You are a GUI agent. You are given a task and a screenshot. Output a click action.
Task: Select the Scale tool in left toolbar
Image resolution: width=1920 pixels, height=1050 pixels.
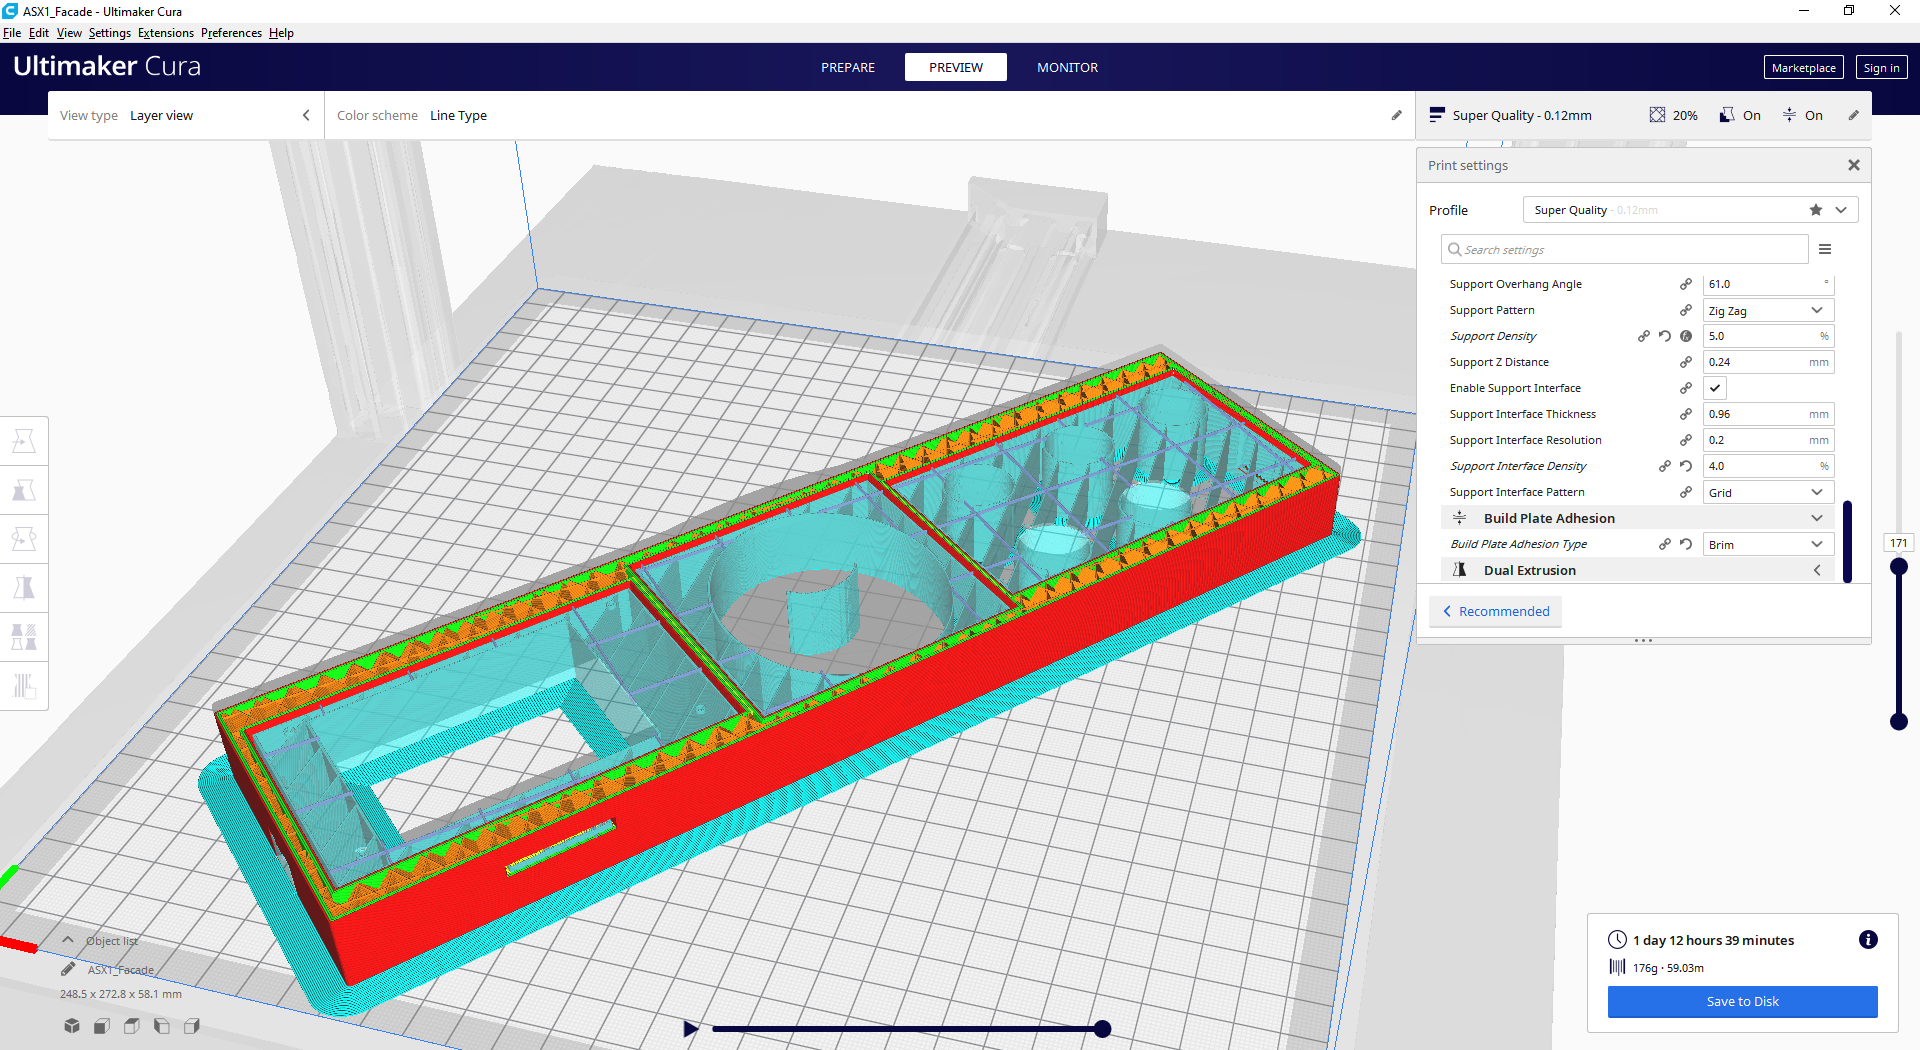pyautogui.click(x=24, y=490)
